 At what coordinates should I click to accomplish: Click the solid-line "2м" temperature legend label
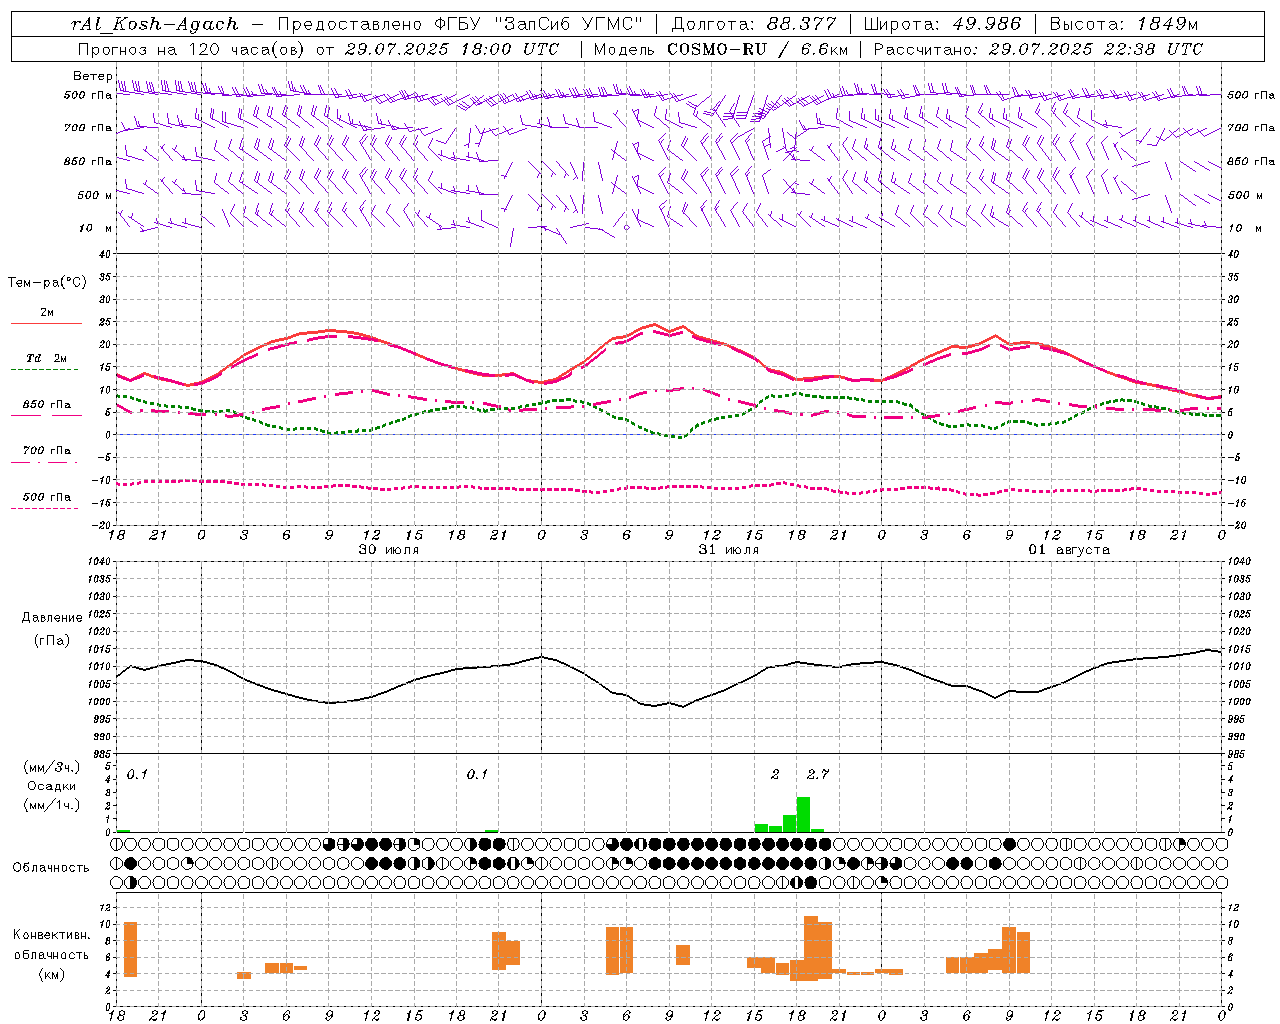coord(47,313)
